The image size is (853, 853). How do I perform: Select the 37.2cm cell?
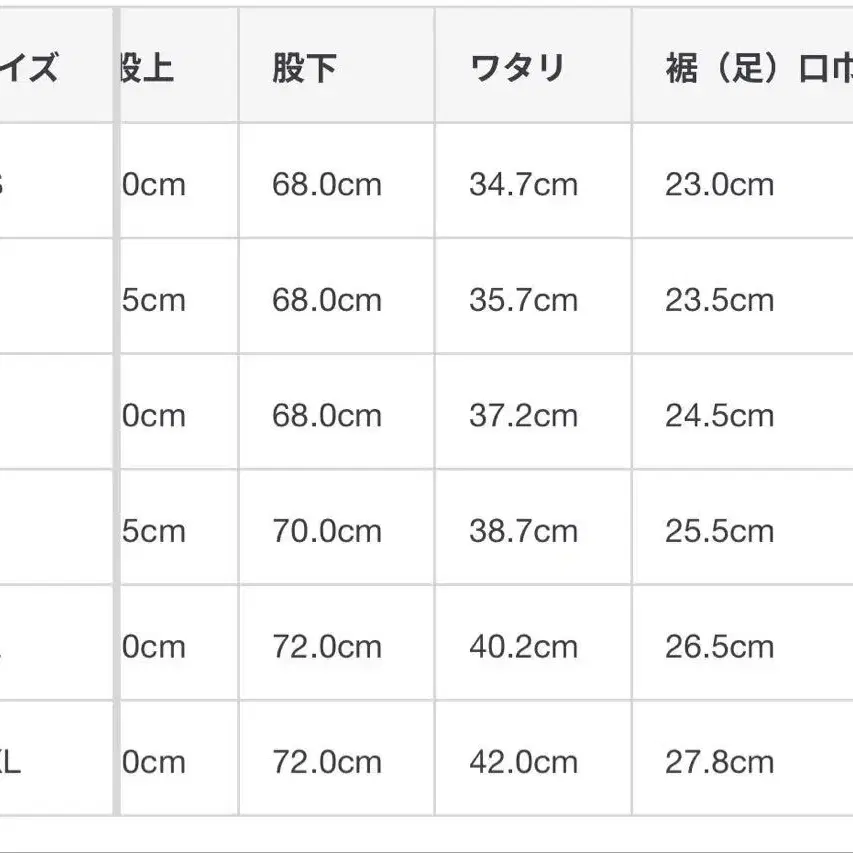click(523, 415)
